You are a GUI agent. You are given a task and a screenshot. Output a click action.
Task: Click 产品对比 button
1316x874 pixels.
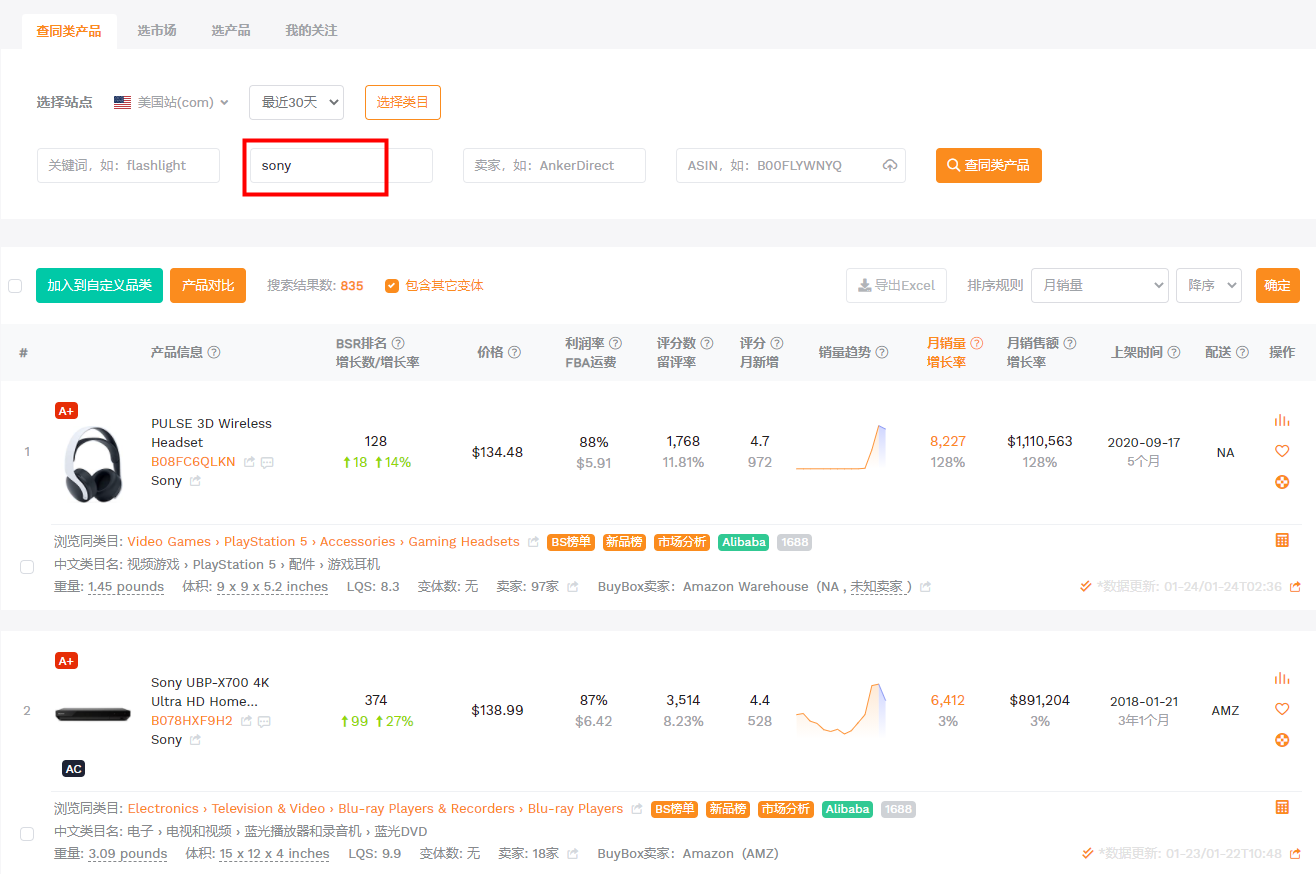click(x=208, y=285)
